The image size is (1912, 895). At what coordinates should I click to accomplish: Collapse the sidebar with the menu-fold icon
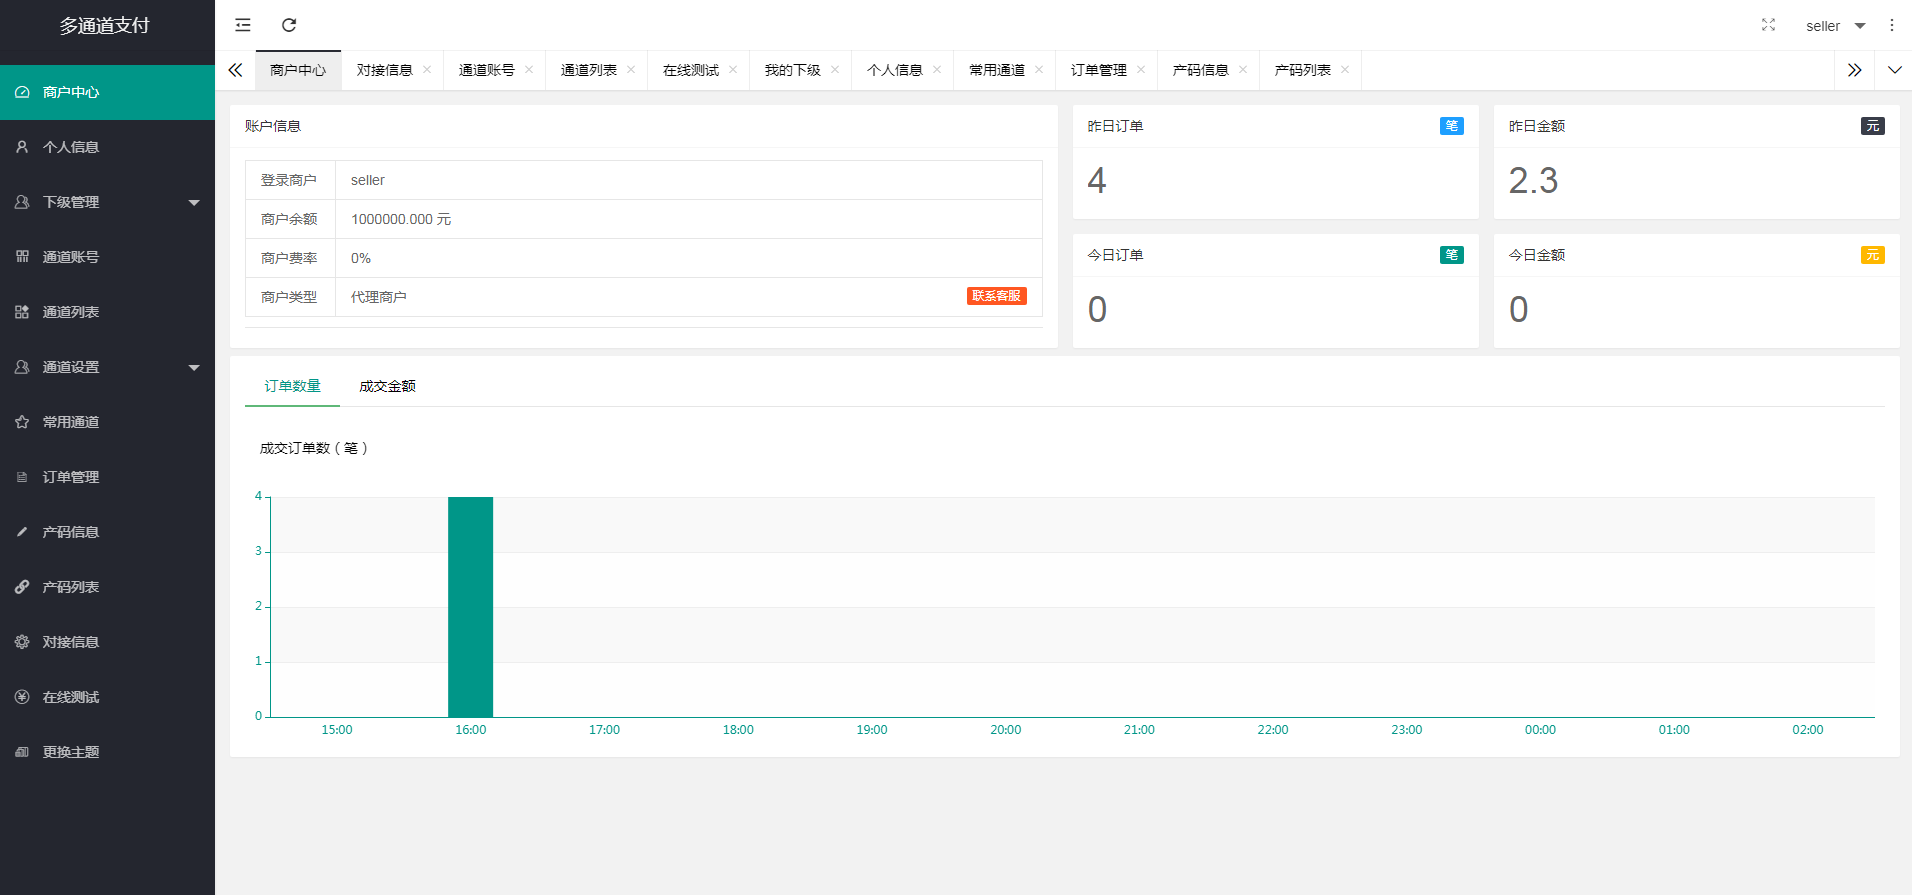pyautogui.click(x=243, y=25)
